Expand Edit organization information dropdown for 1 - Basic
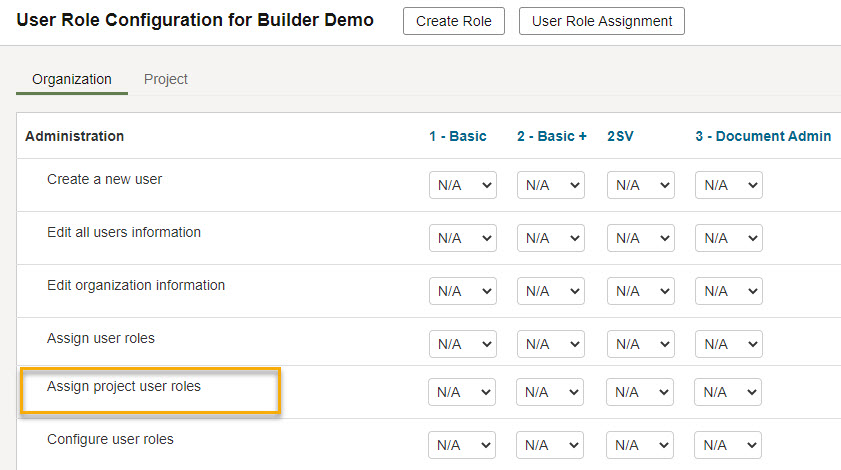Image resolution: width=841 pixels, height=470 pixels. [462, 291]
